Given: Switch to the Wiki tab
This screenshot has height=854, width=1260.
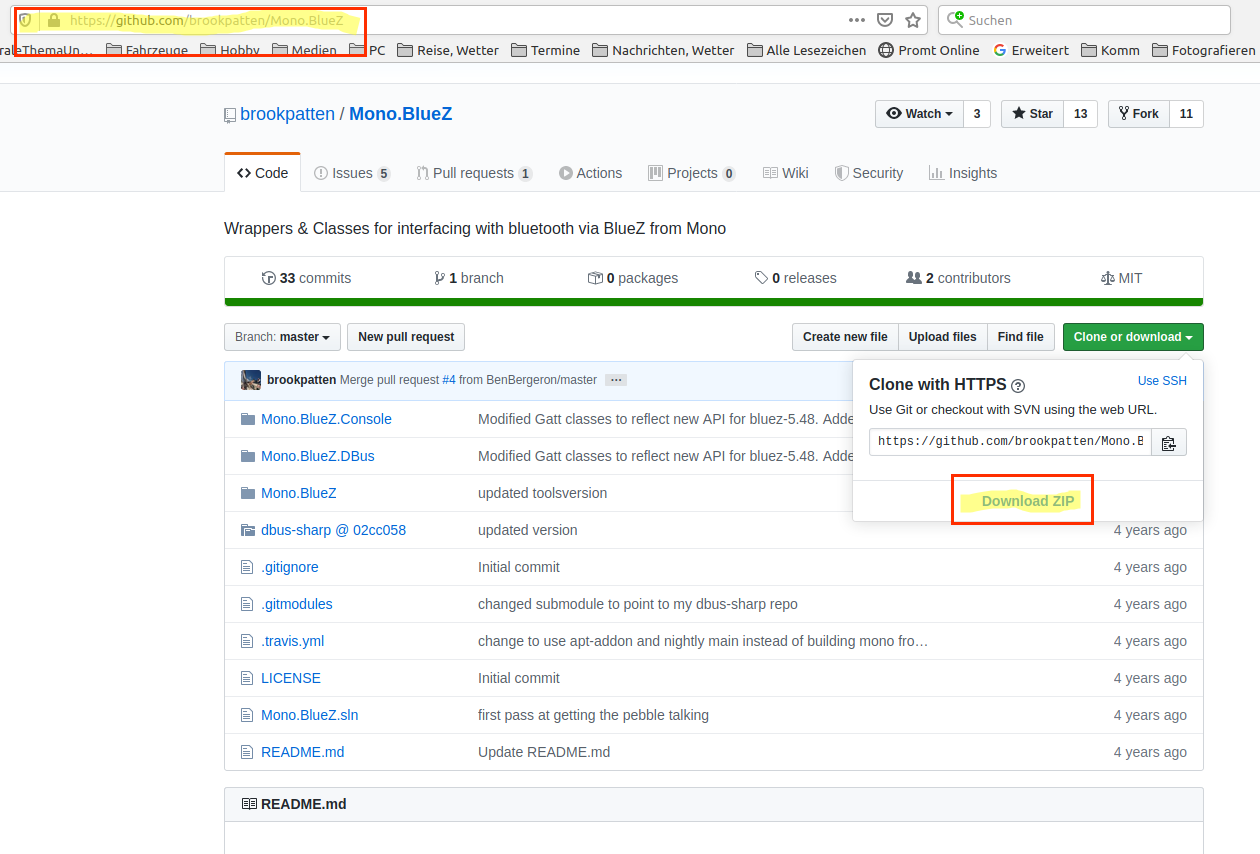Looking at the screenshot, I should pyautogui.click(x=786, y=173).
